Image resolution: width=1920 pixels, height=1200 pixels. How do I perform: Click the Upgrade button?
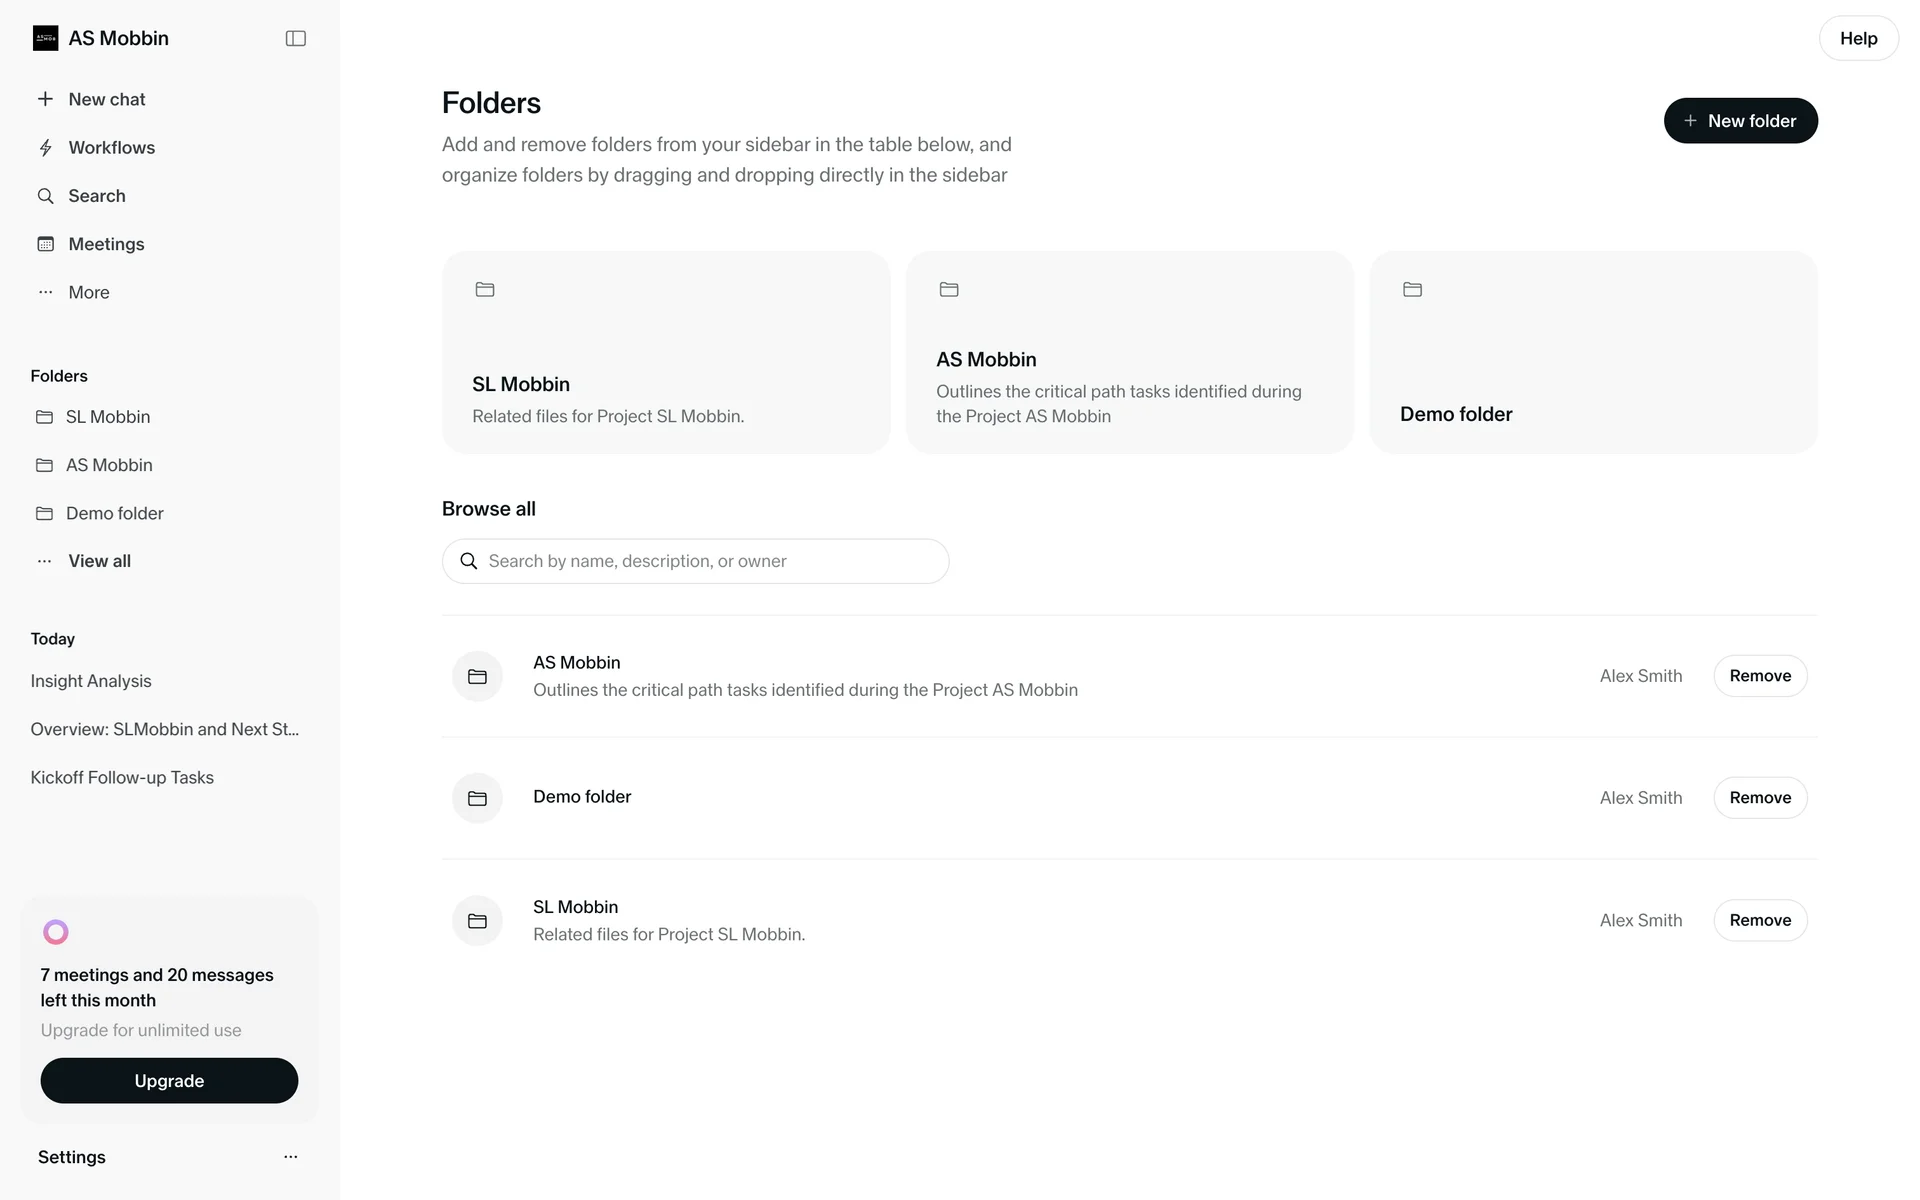pos(169,1081)
